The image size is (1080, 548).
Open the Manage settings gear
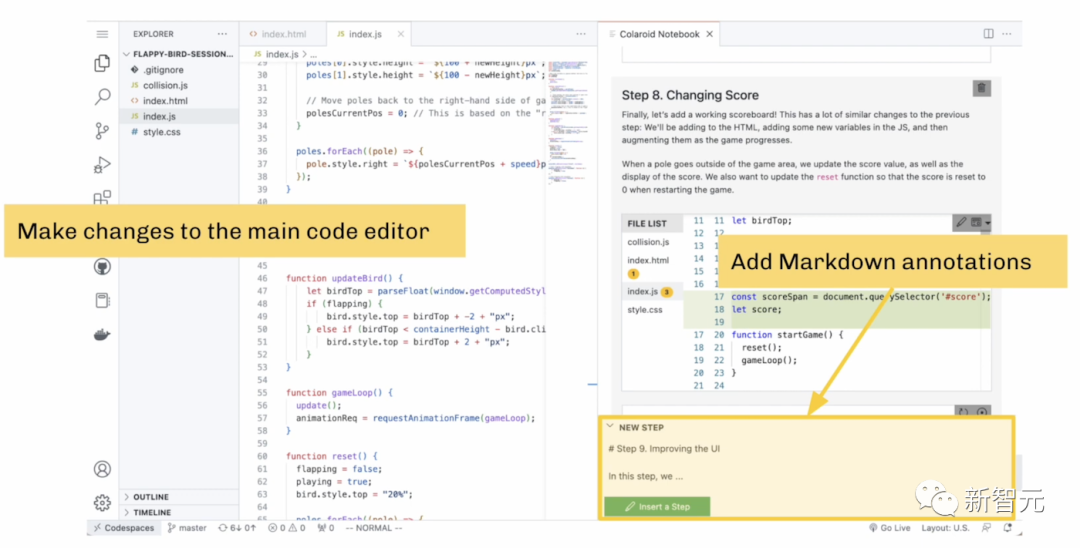(102, 502)
